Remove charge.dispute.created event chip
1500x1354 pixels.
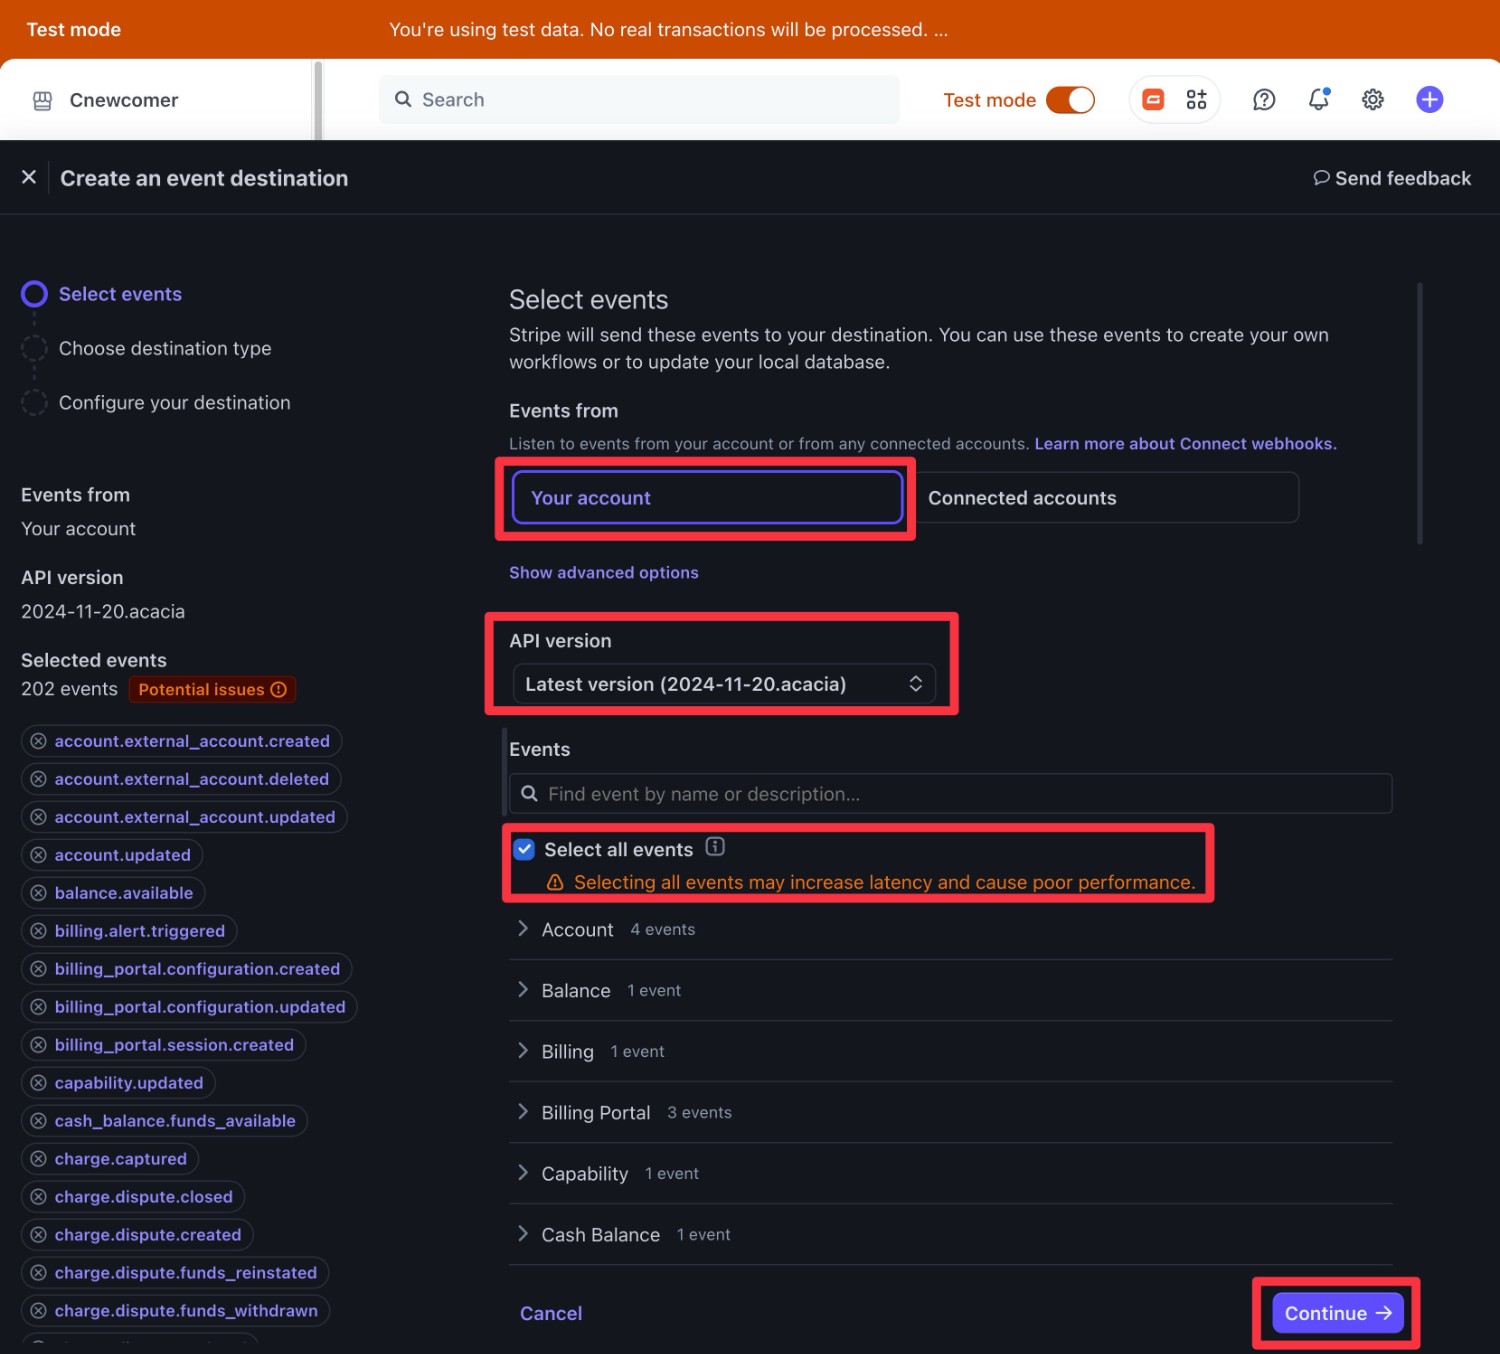pyautogui.click(x=38, y=1235)
